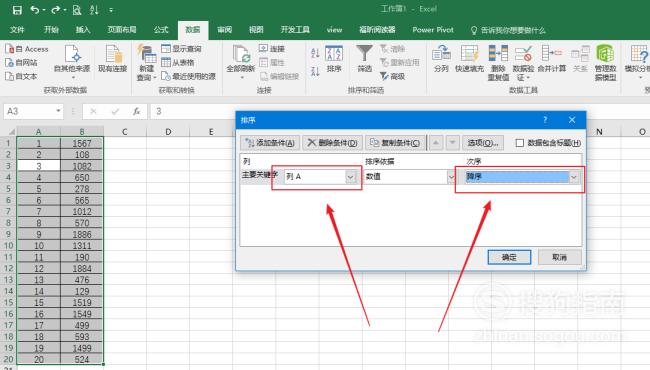This screenshot has width=650, height=370.
Task: Import data 自 Access
Action: pos(27,49)
